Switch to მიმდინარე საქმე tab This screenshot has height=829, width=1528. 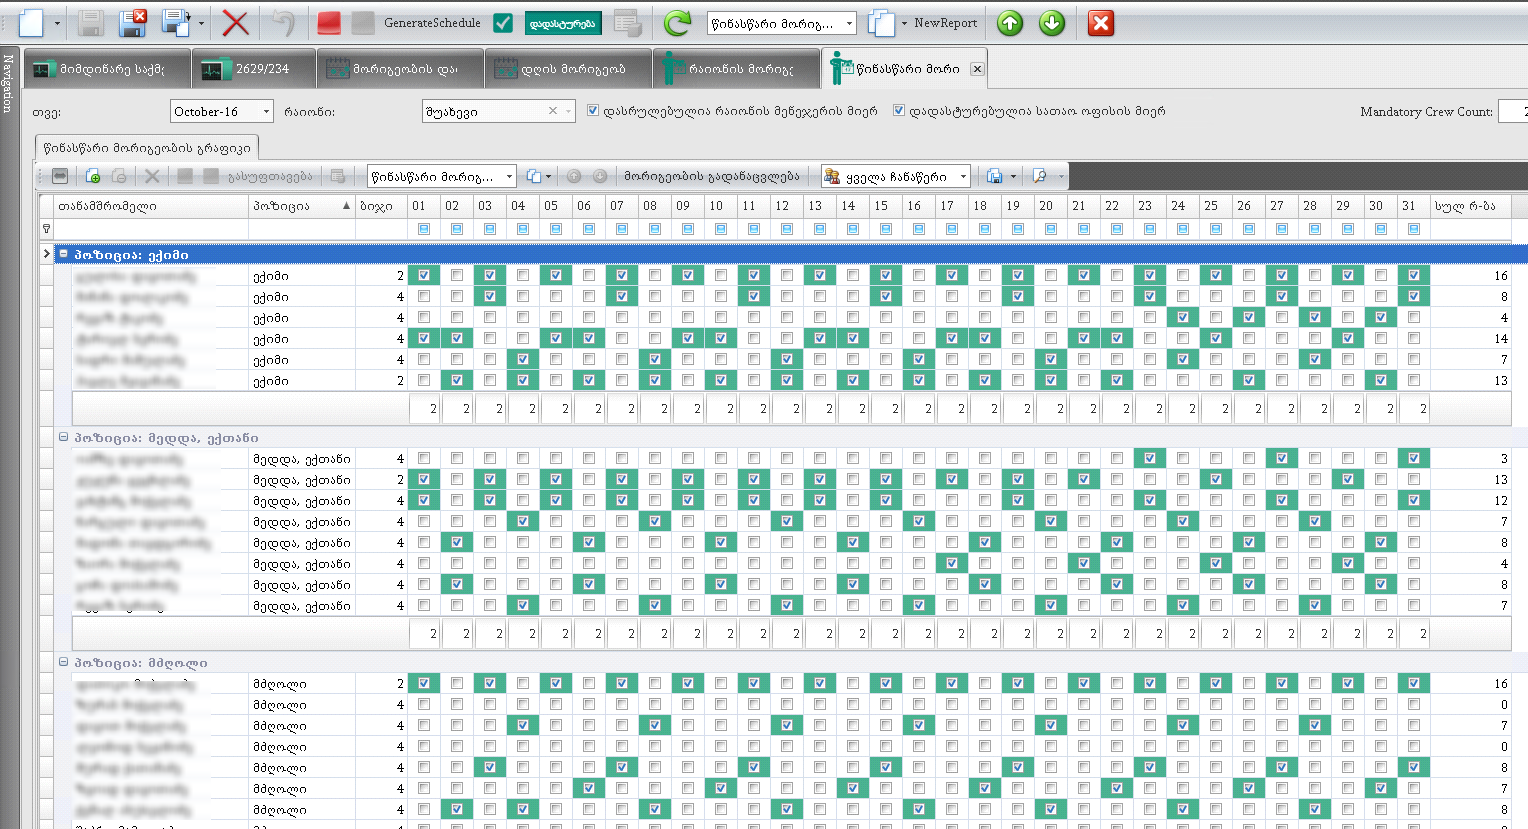(x=106, y=69)
